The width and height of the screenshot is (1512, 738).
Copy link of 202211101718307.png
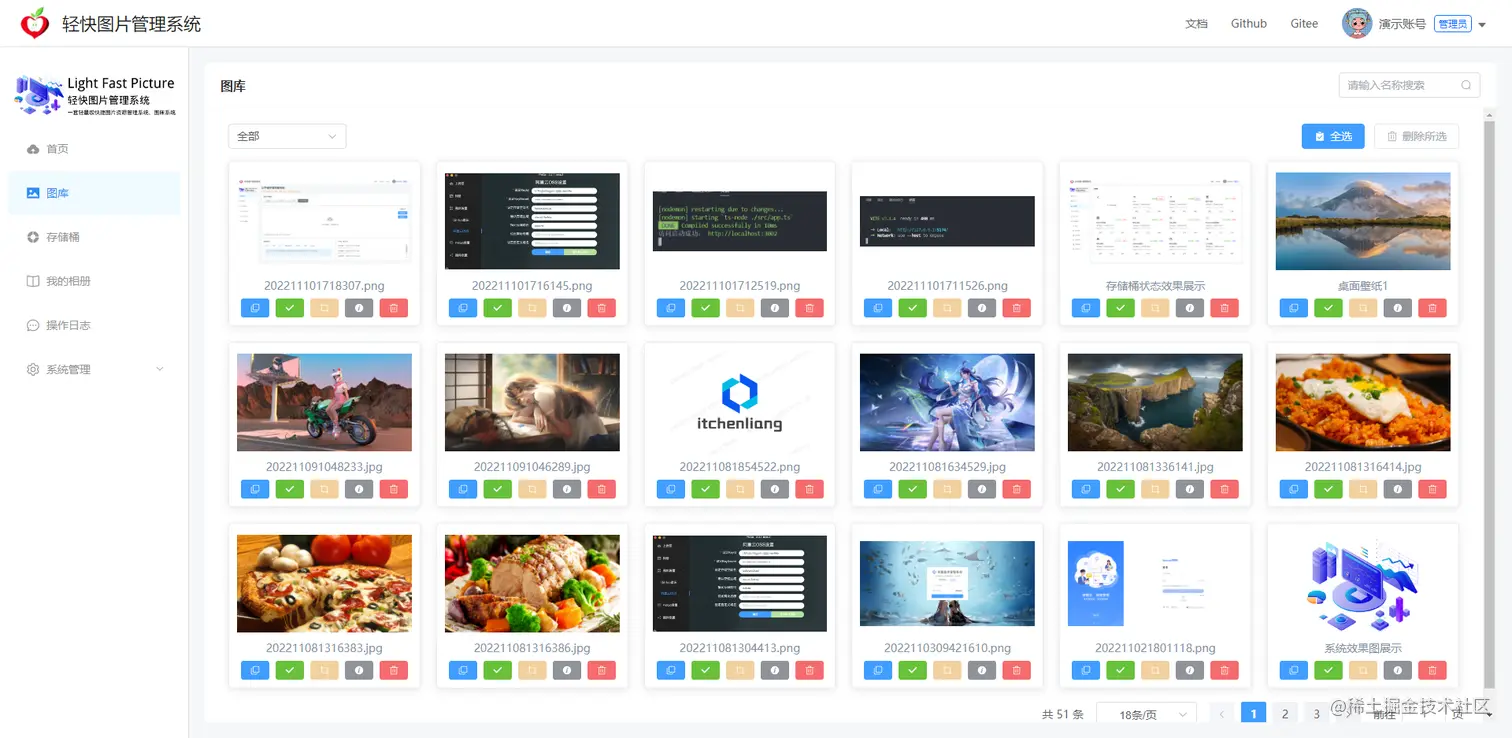[x=255, y=308]
